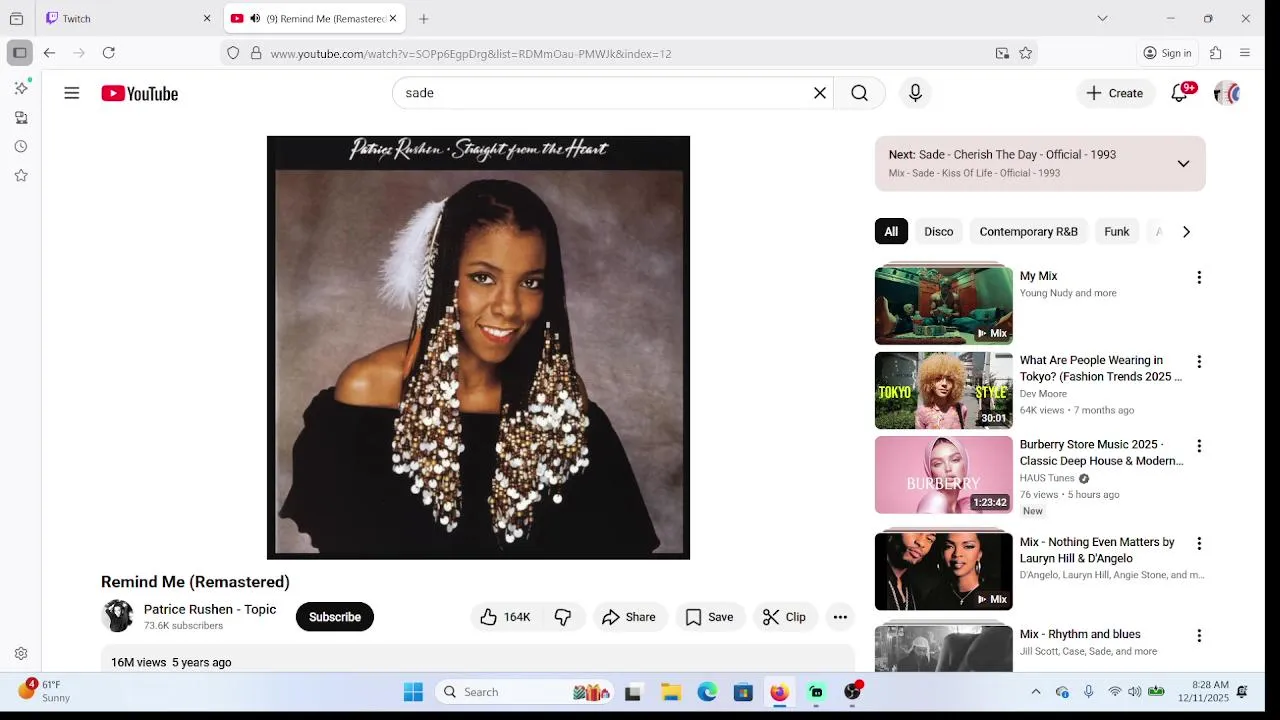The height and width of the screenshot is (720, 1280).
Task: Expand the Next up playlist panel
Action: pos(1183,164)
